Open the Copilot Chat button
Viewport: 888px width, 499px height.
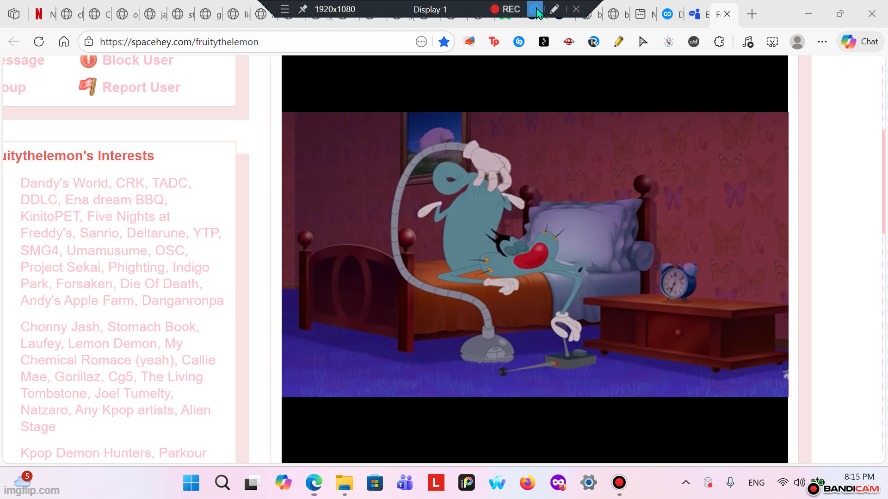(860, 42)
